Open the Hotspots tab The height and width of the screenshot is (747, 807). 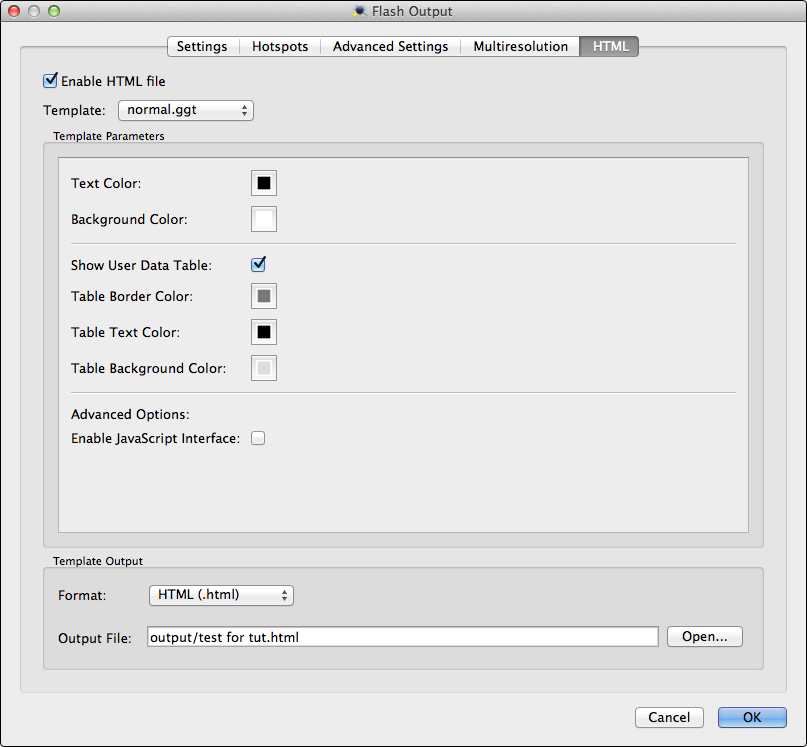[x=280, y=46]
